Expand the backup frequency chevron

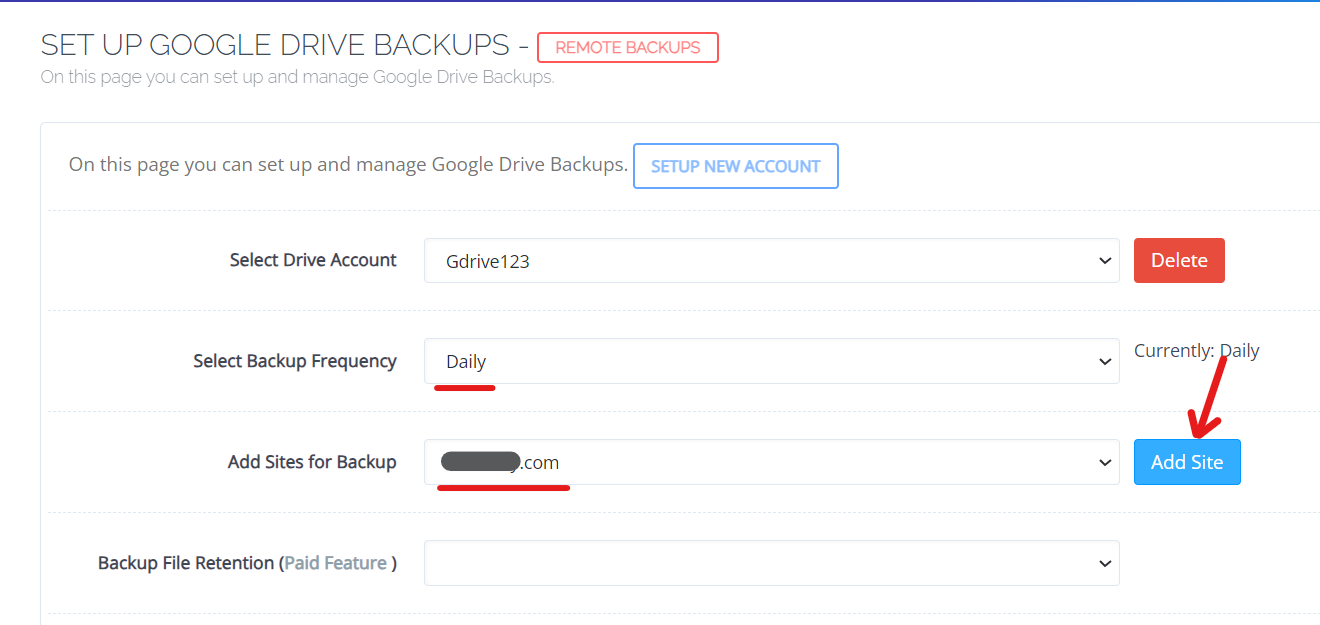click(x=1105, y=361)
